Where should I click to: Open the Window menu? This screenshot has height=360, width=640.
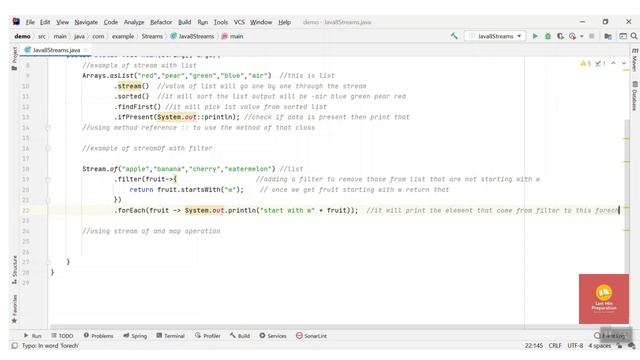[261, 22]
